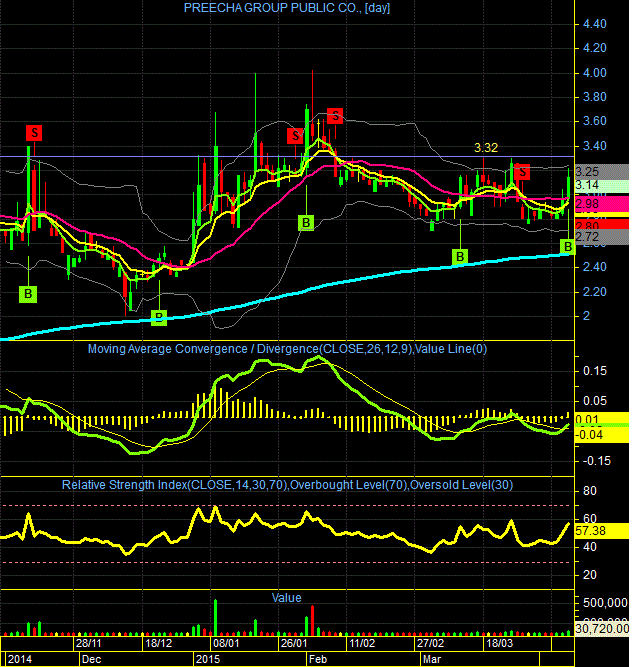This screenshot has height=667, width=633.
Task: Click the RSI 57.38 value tag
Action: click(602, 531)
